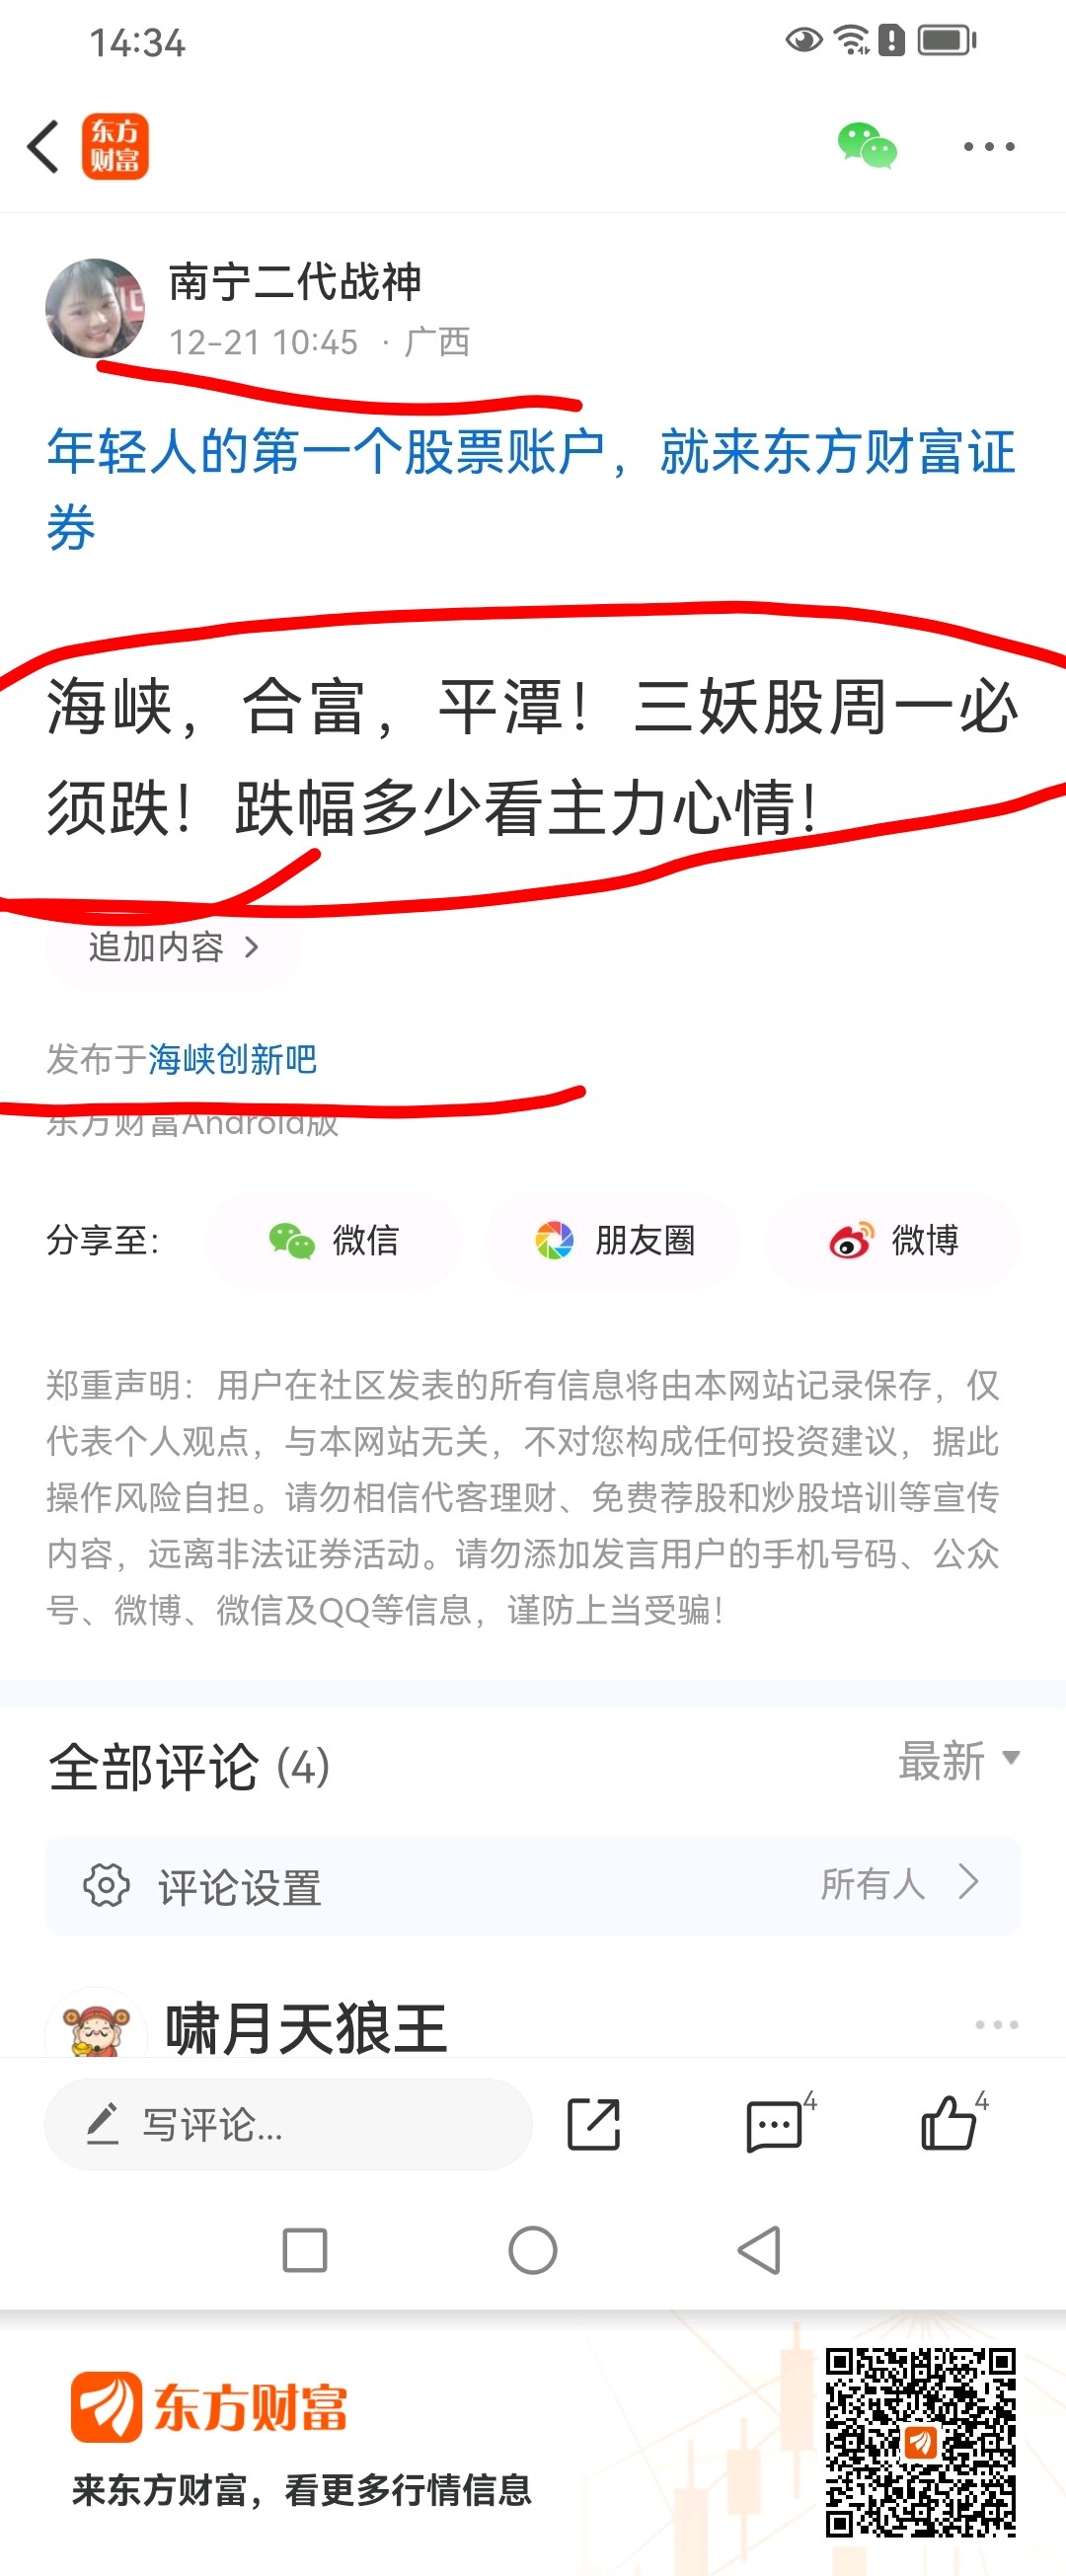Expand 追加内容 section

tap(172, 947)
